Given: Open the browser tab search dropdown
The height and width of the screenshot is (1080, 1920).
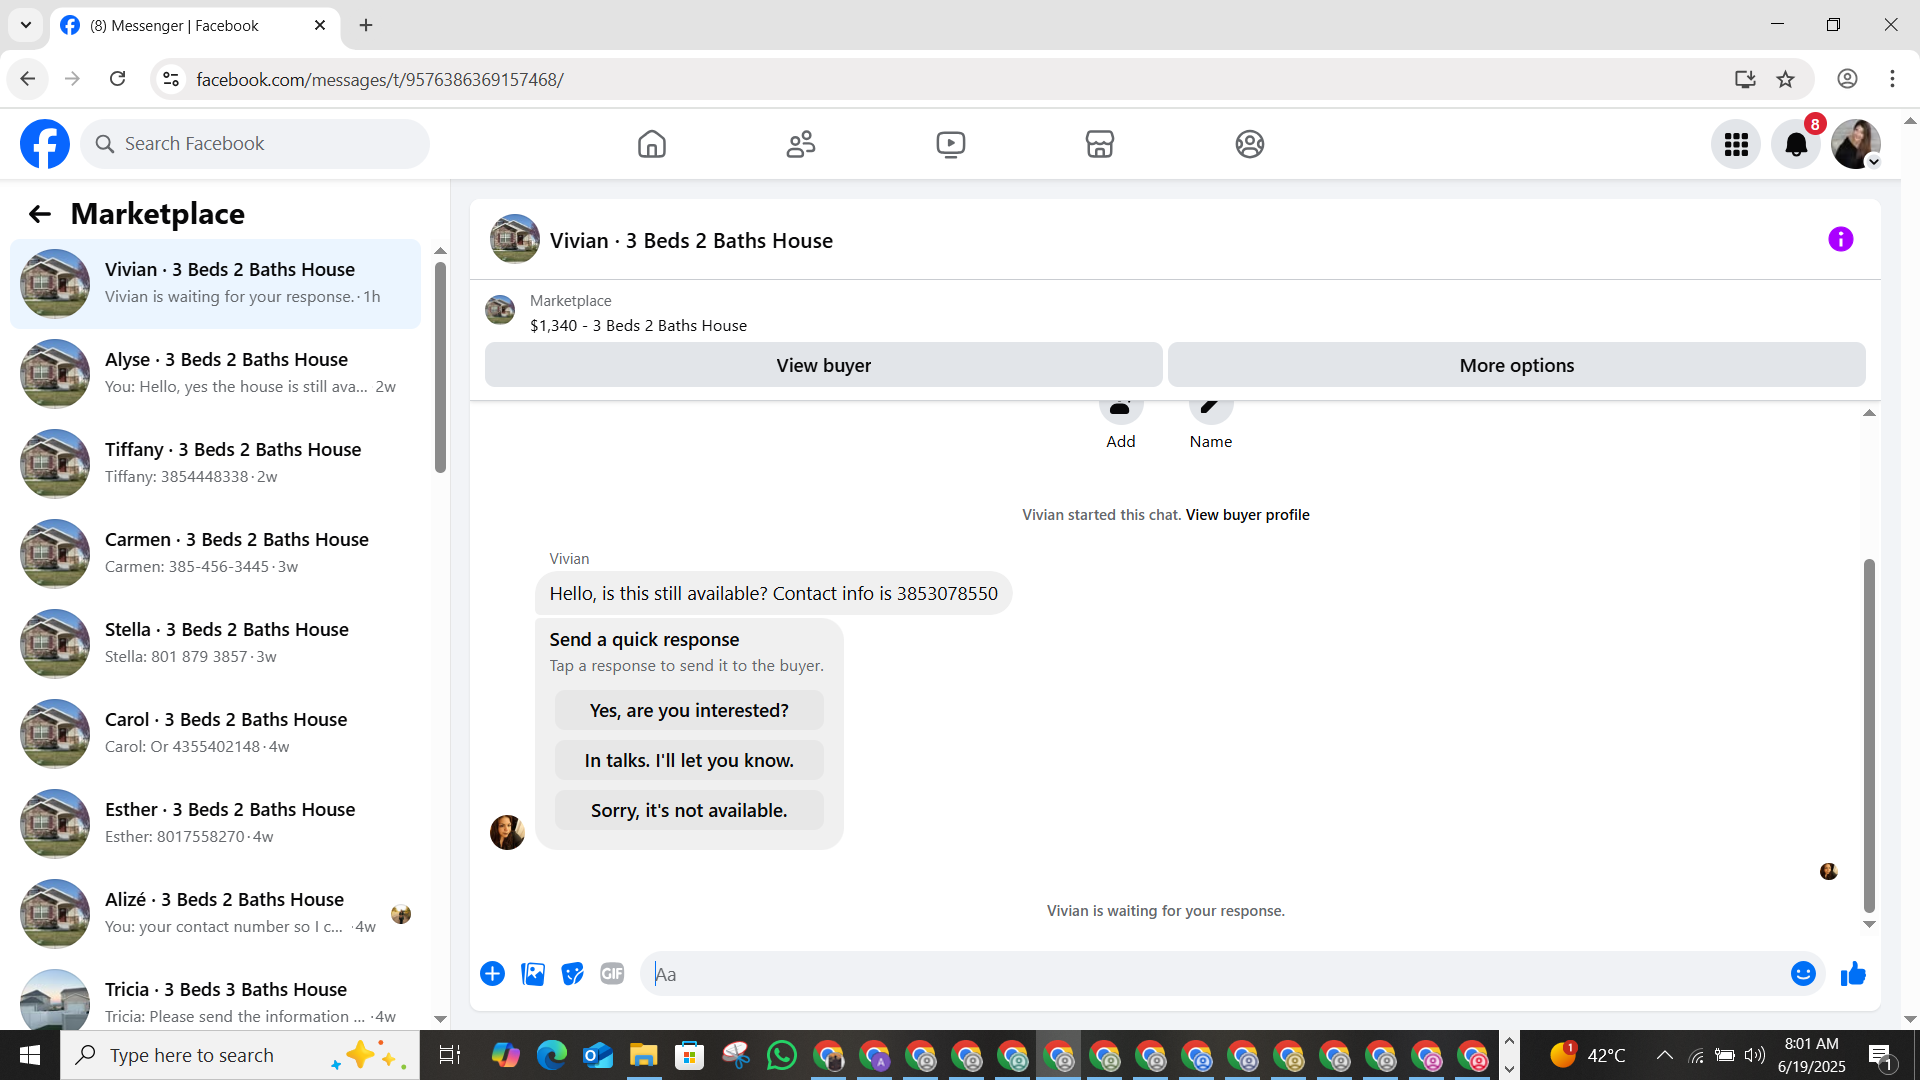Looking at the screenshot, I should (26, 25).
